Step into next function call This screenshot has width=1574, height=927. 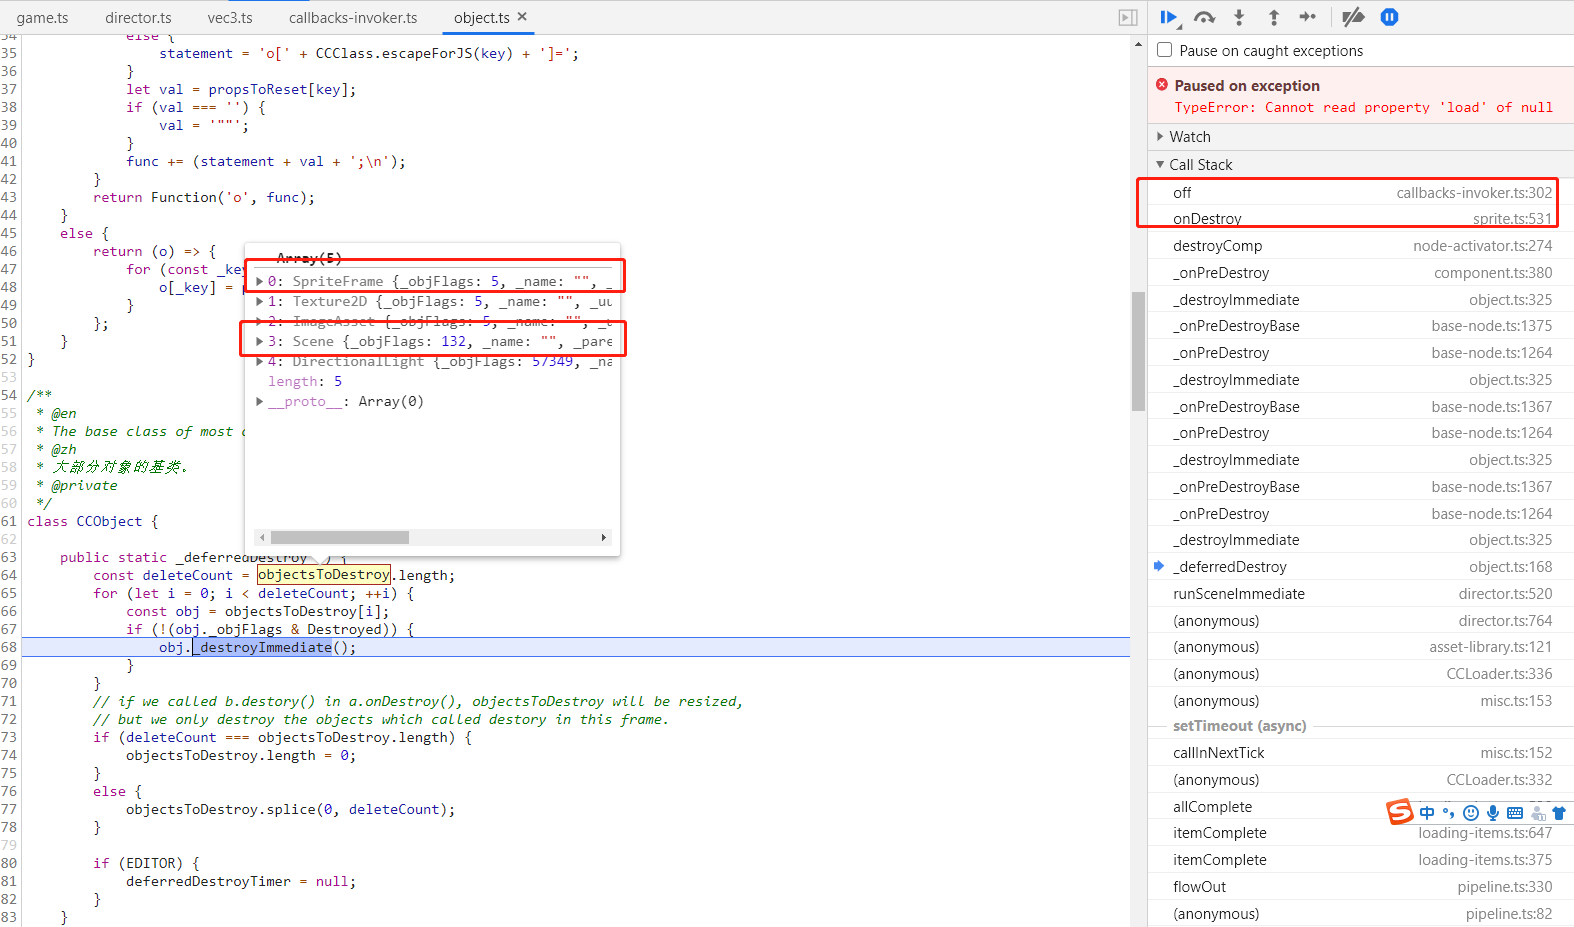[x=1239, y=17]
